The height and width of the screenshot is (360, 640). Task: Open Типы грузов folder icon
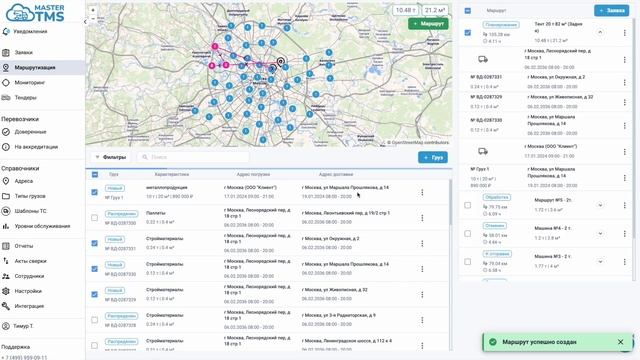coord(6,196)
